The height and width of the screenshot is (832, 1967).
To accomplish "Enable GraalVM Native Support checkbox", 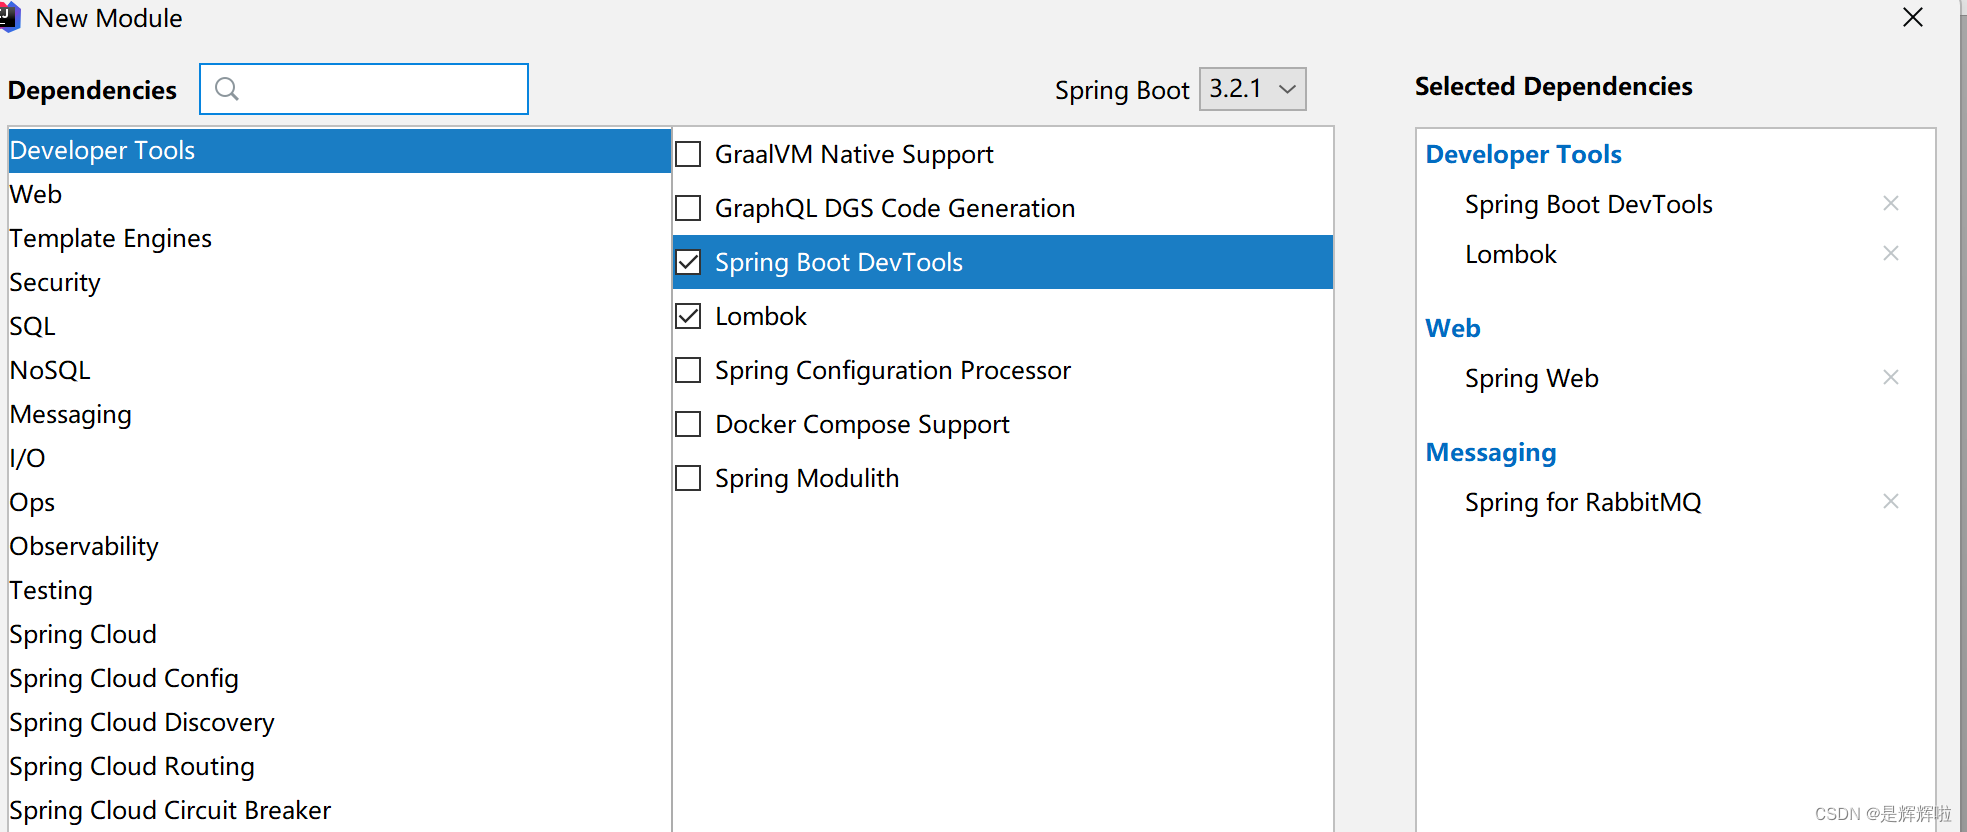I will pos(688,154).
